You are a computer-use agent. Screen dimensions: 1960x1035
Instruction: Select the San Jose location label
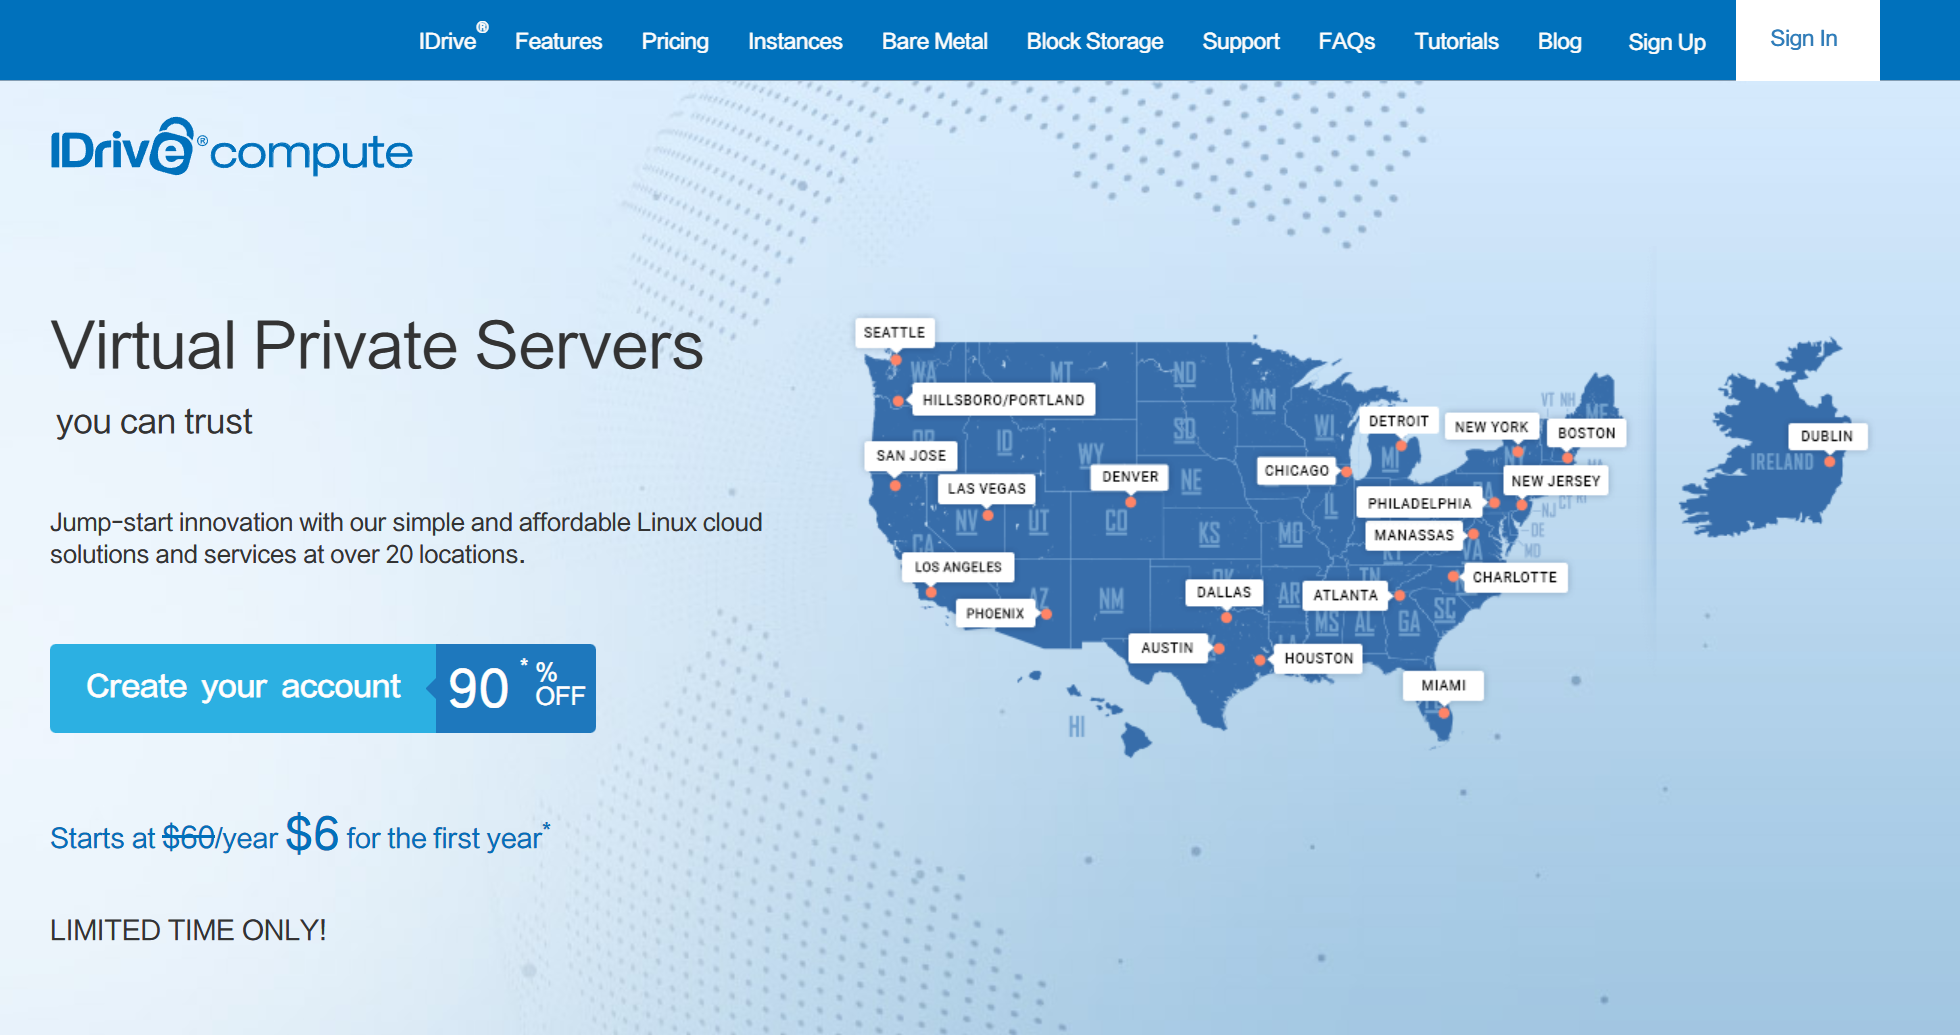coord(911,455)
